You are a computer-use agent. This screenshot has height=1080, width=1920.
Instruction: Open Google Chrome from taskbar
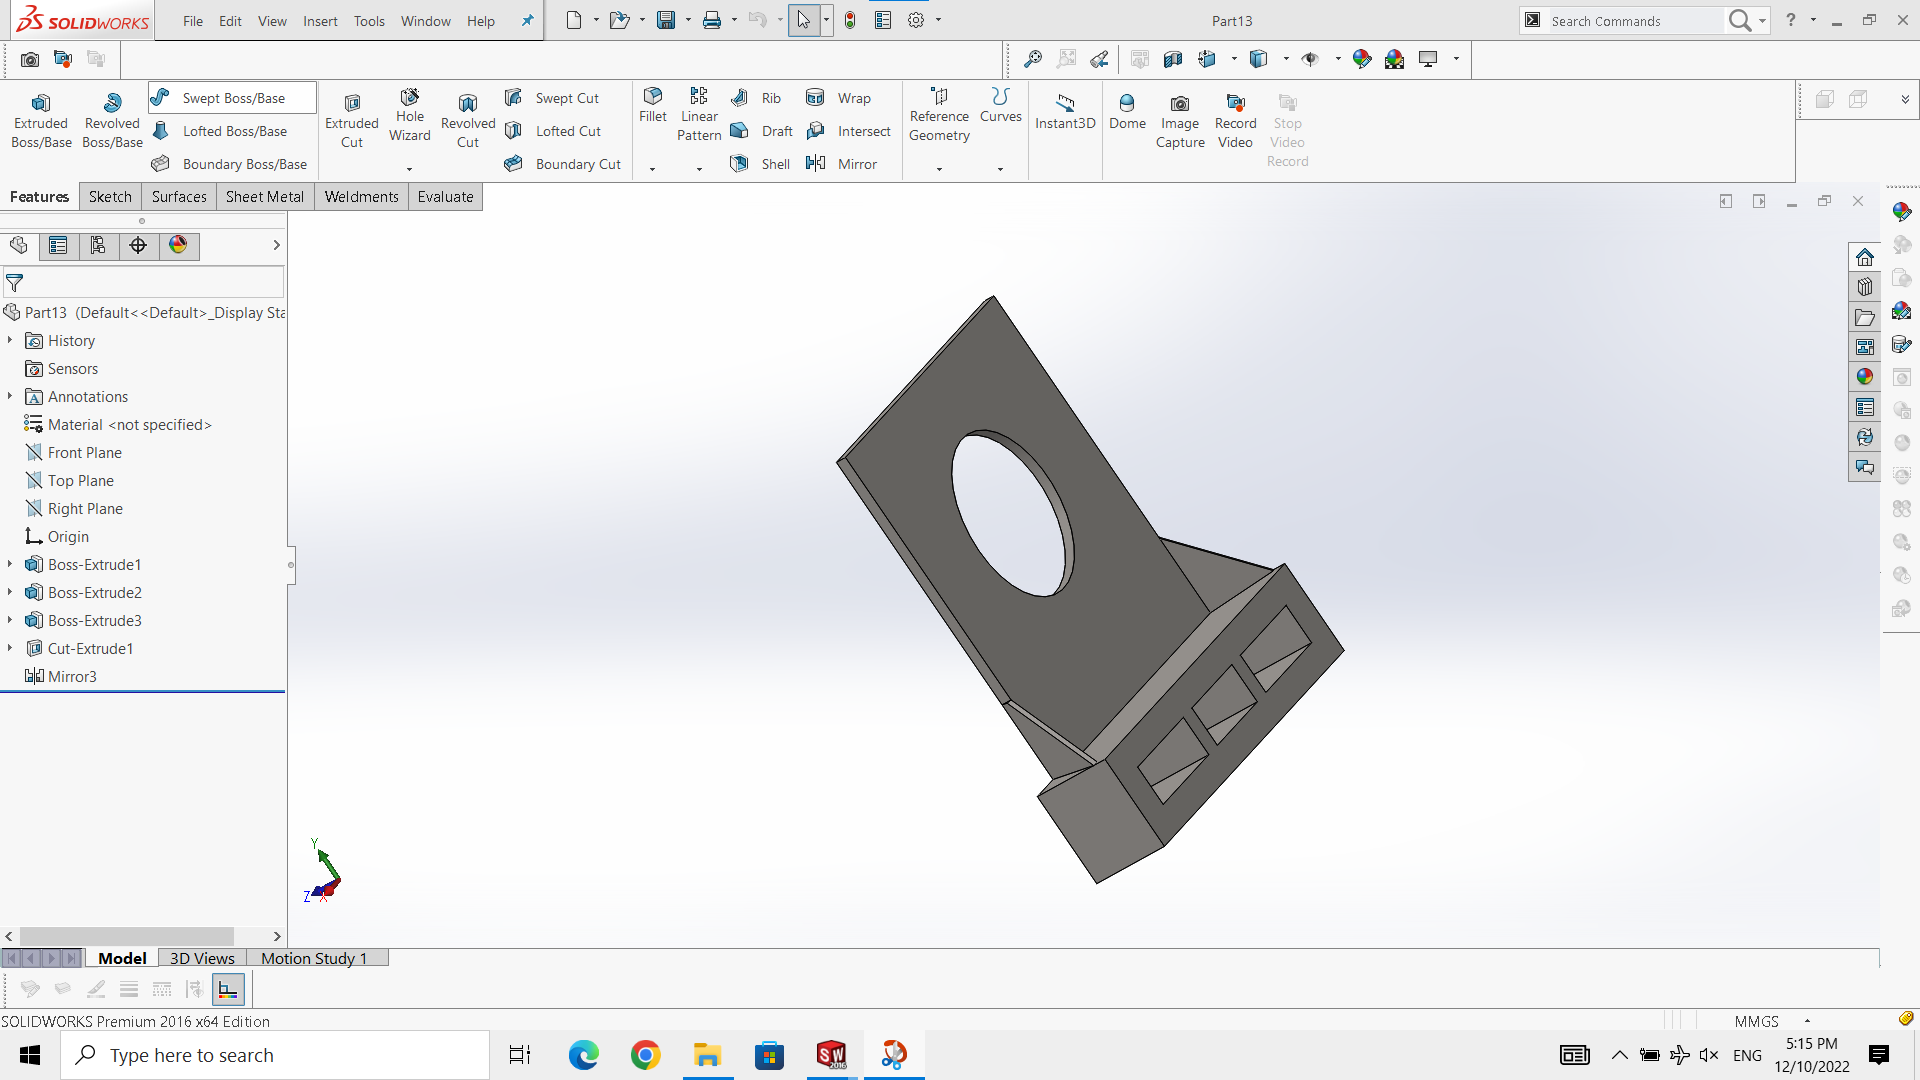pos(646,1055)
